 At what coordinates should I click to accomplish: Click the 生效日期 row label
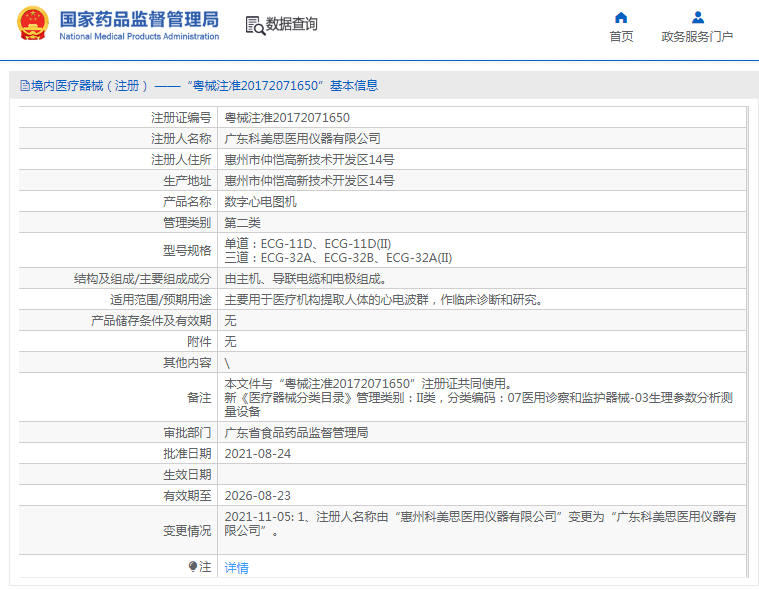187,475
